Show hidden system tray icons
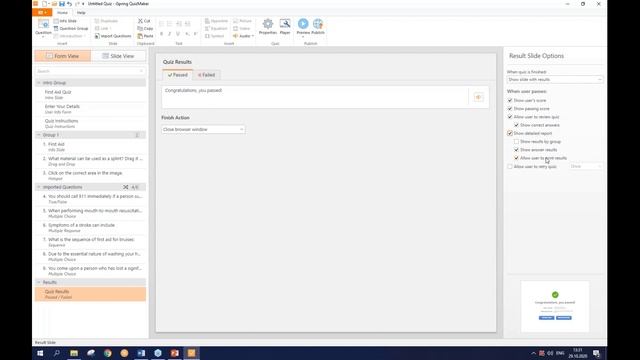640x360 pixels. coord(533,353)
